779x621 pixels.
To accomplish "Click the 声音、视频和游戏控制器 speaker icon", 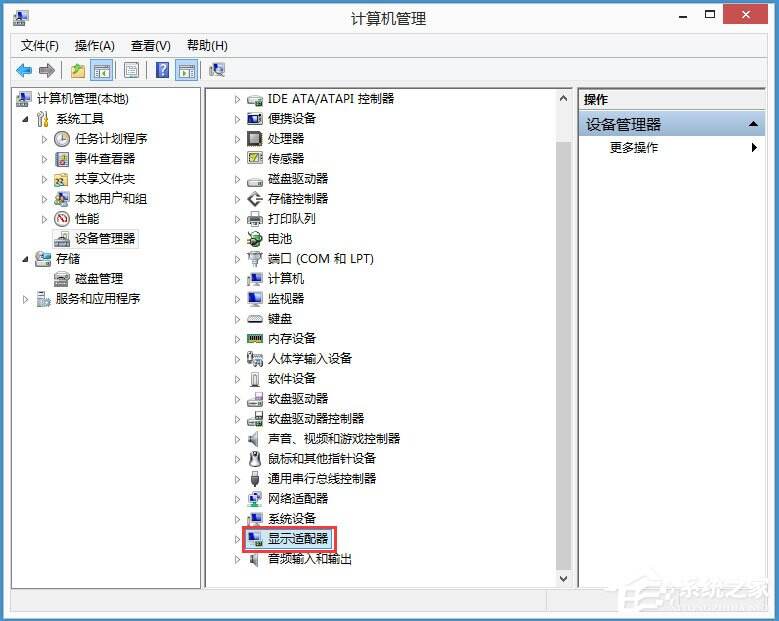I will (254, 439).
